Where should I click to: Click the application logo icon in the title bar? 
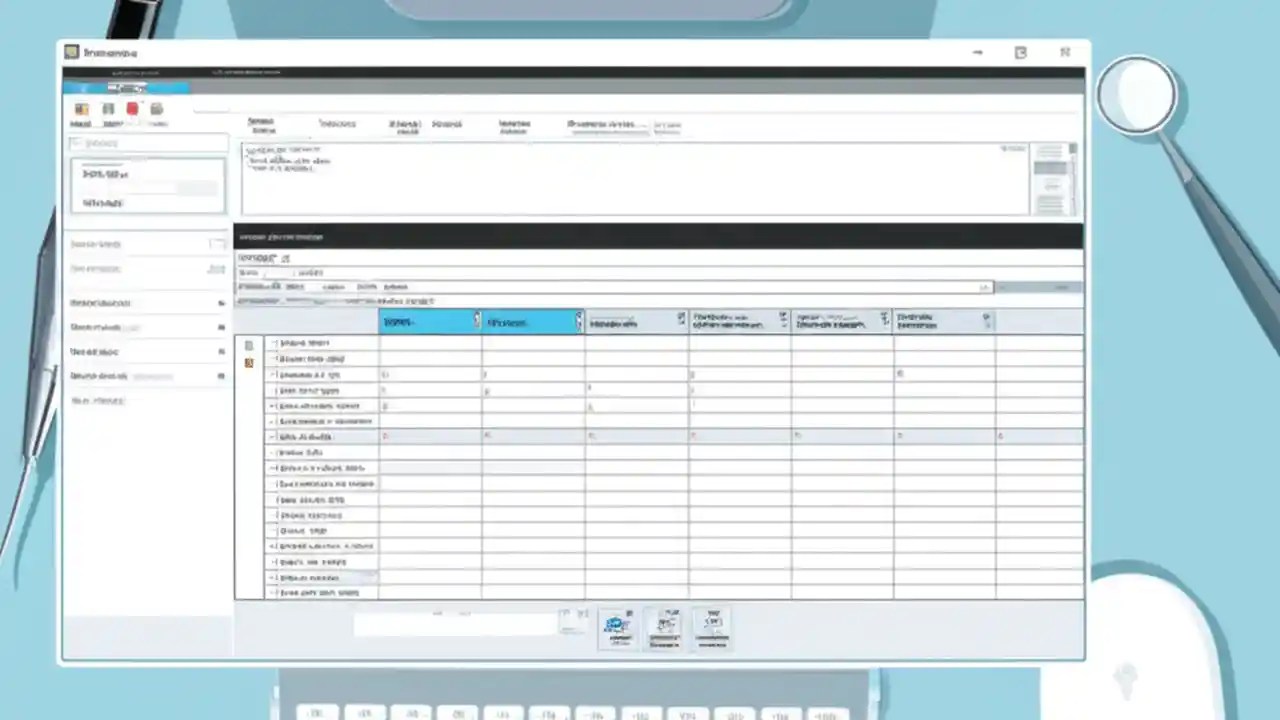(x=72, y=51)
